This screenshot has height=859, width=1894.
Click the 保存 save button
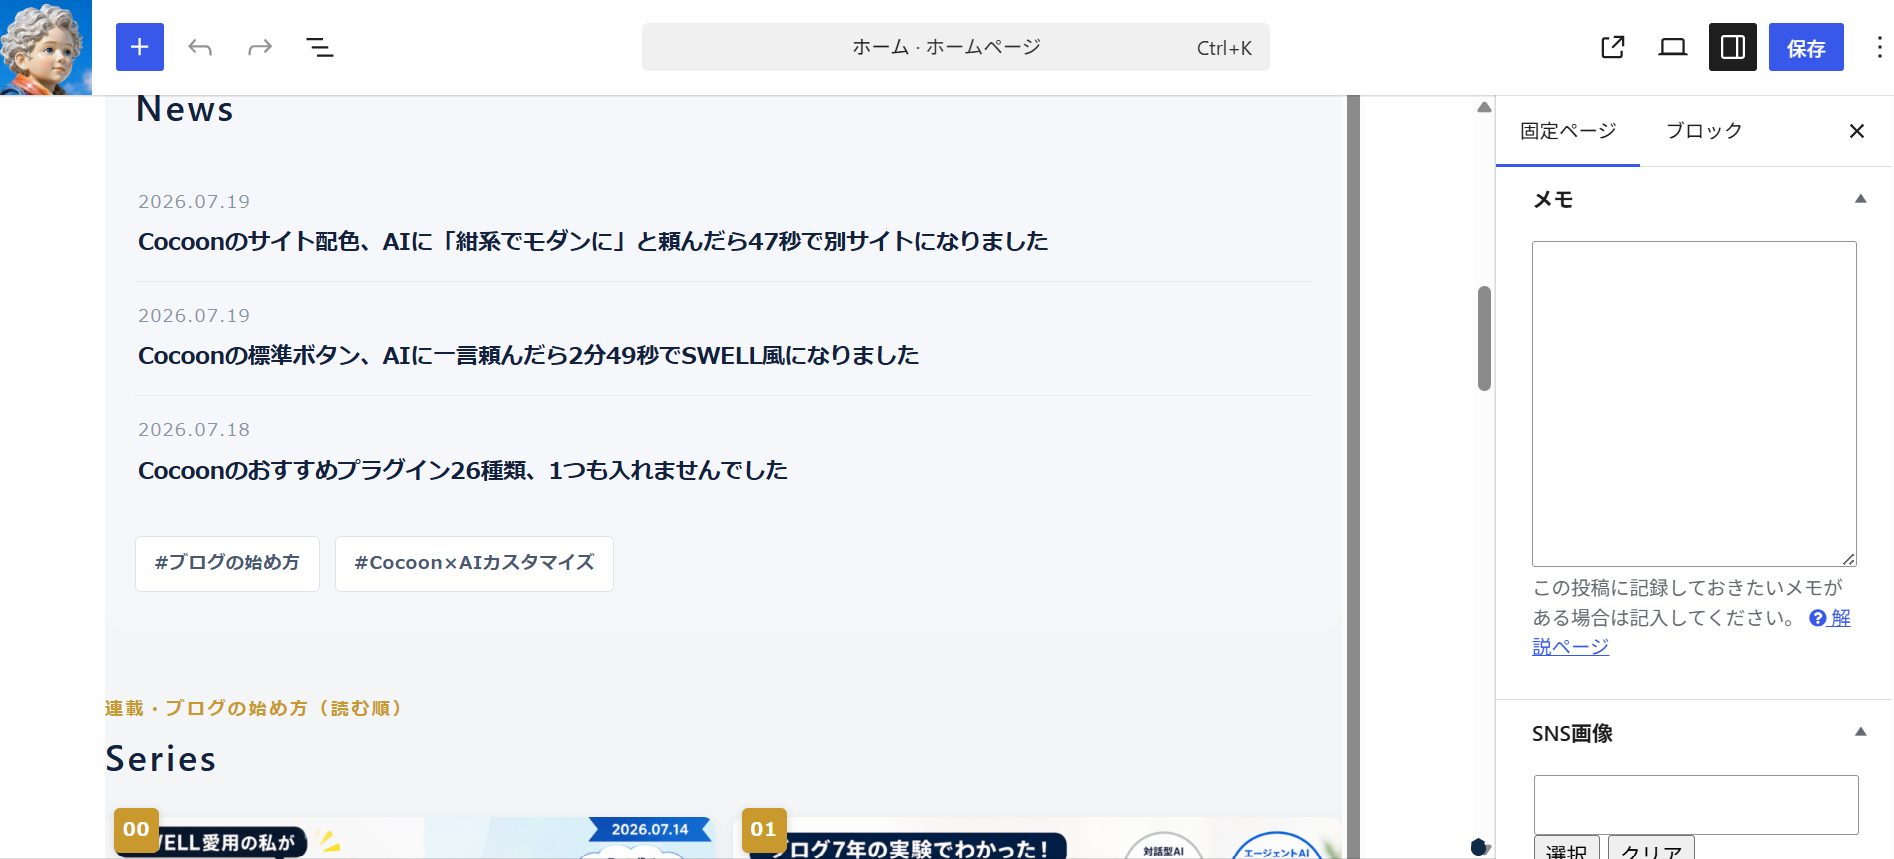point(1806,47)
